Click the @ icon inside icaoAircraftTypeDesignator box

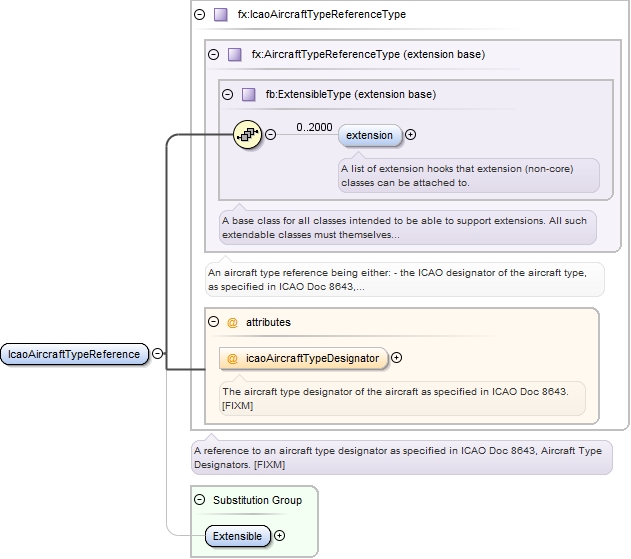pos(232,358)
